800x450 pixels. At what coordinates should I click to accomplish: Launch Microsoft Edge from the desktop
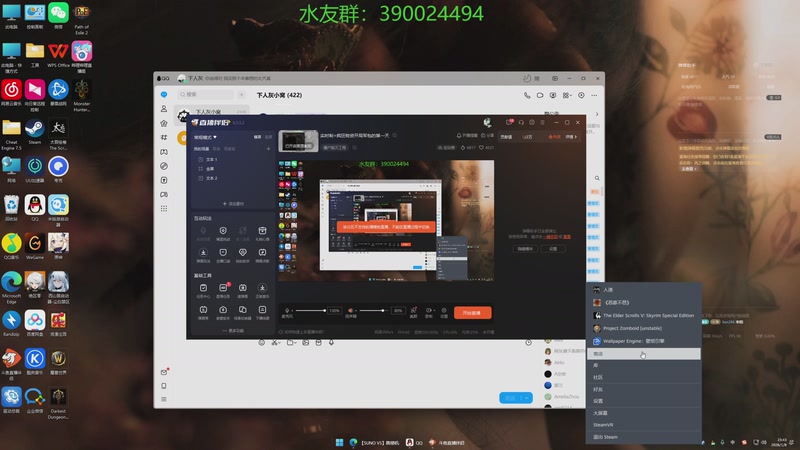tap(11, 288)
